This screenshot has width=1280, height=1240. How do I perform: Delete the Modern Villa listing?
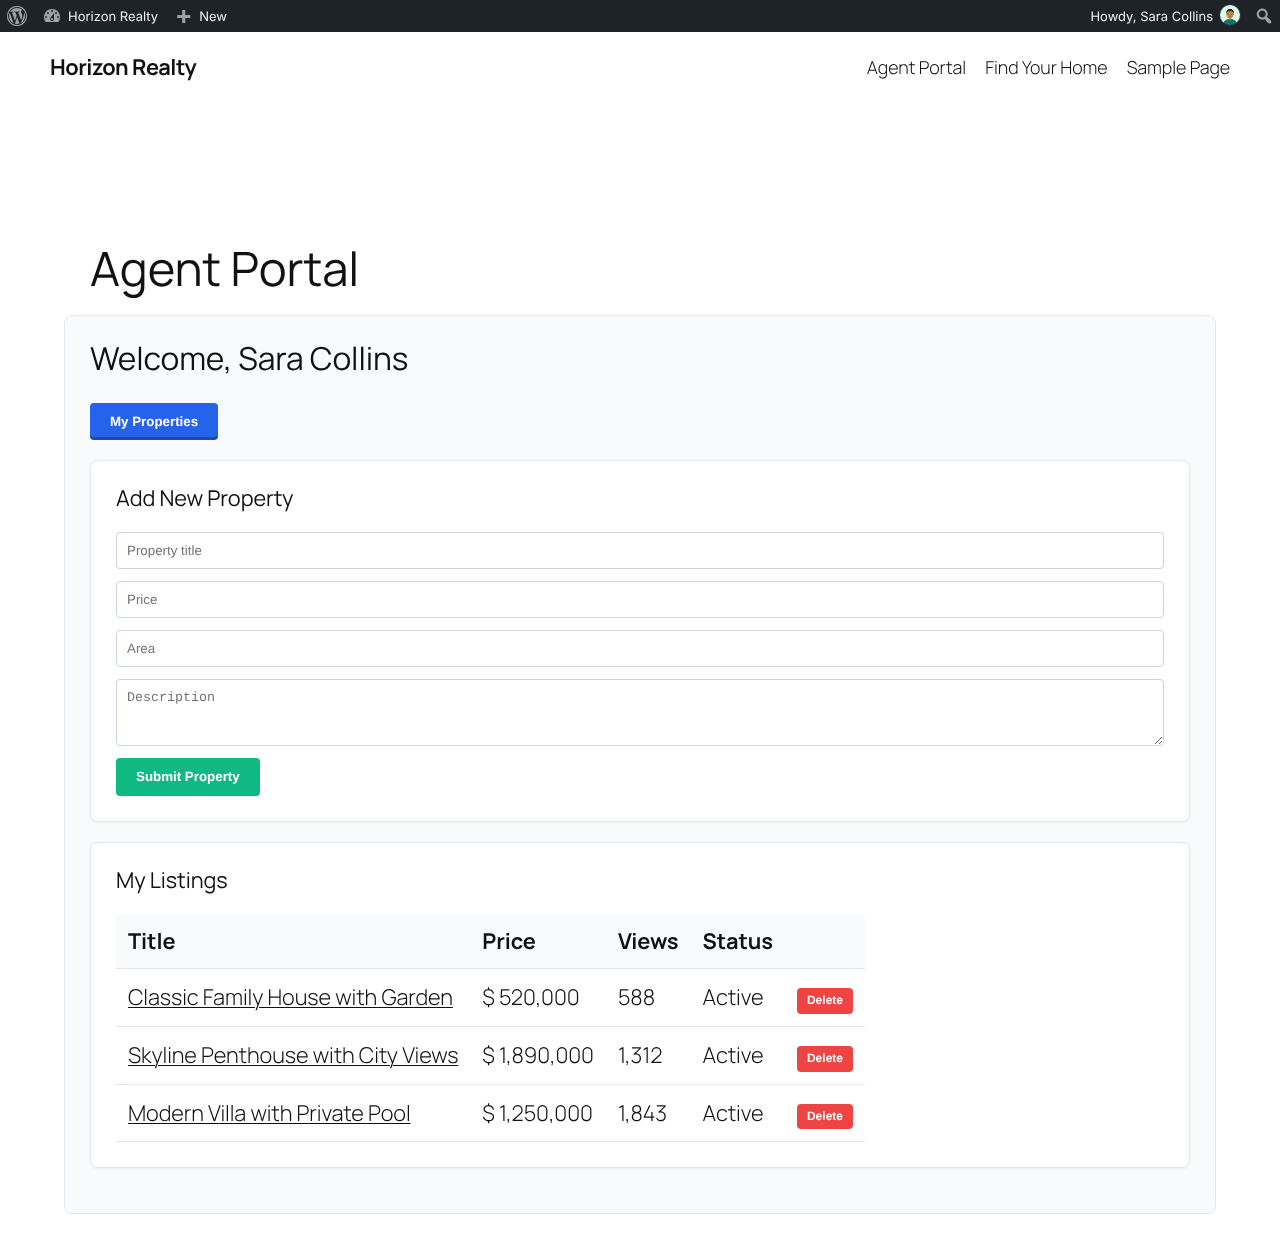(825, 1116)
